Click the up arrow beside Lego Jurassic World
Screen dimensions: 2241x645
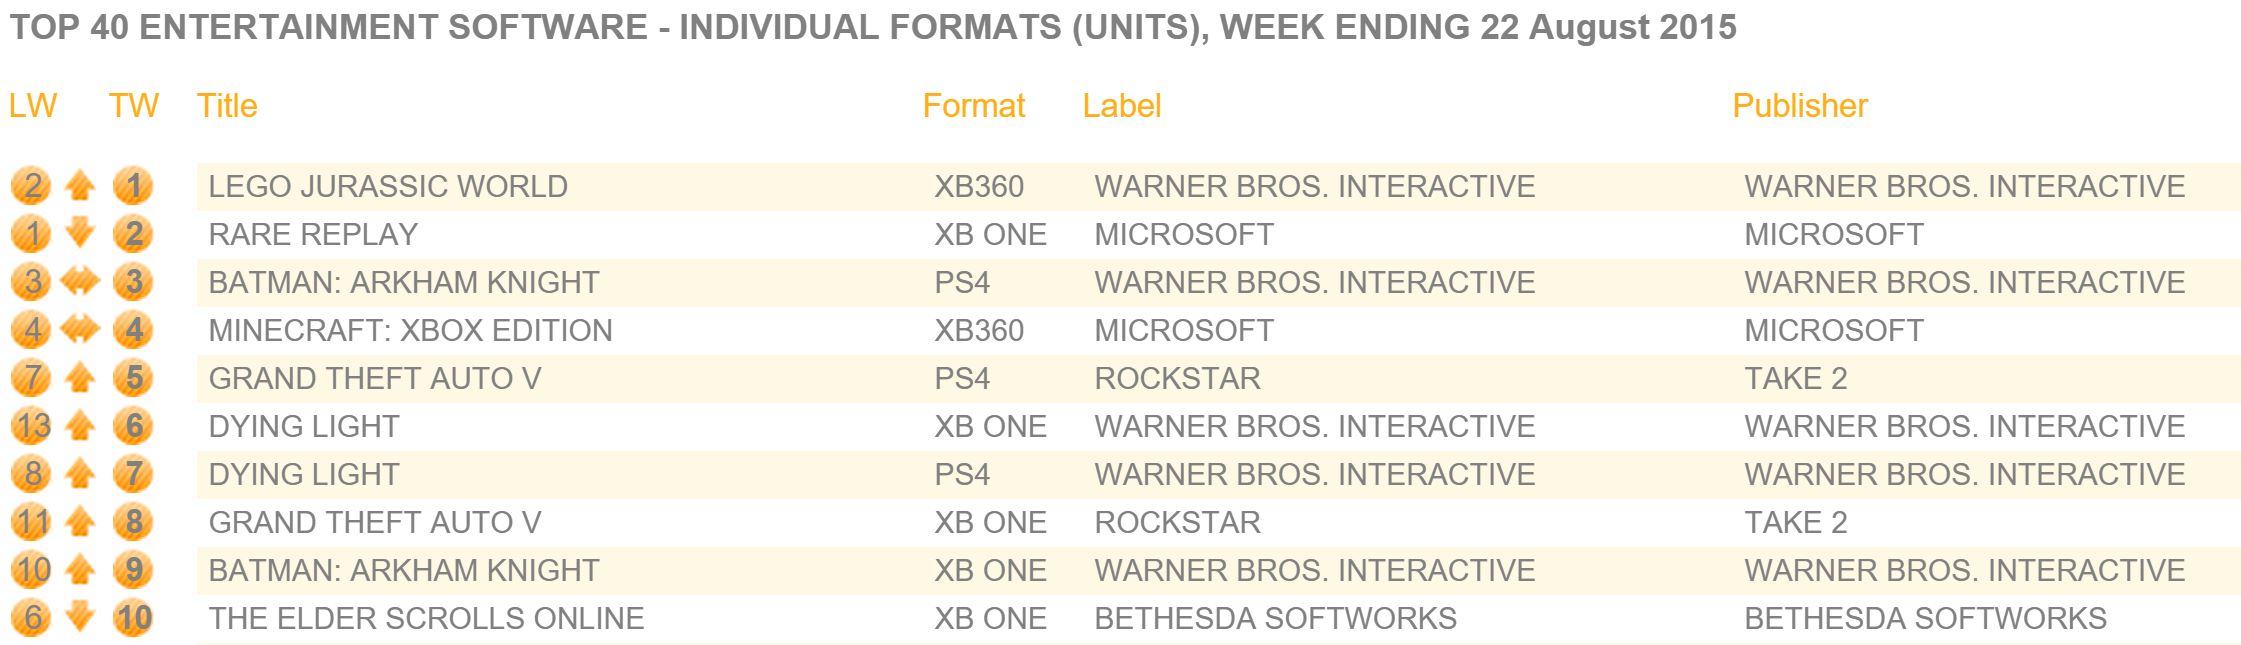(80, 186)
